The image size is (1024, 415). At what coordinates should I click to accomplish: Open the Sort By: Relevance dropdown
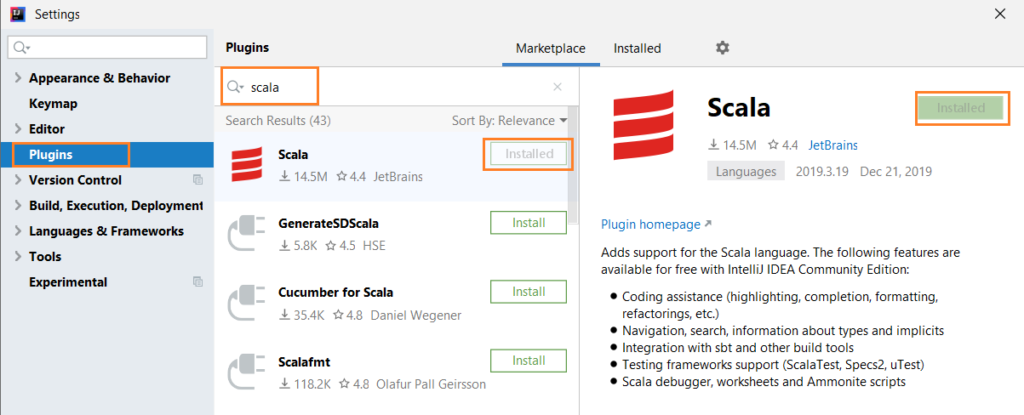pyautogui.click(x=509, y=121)
